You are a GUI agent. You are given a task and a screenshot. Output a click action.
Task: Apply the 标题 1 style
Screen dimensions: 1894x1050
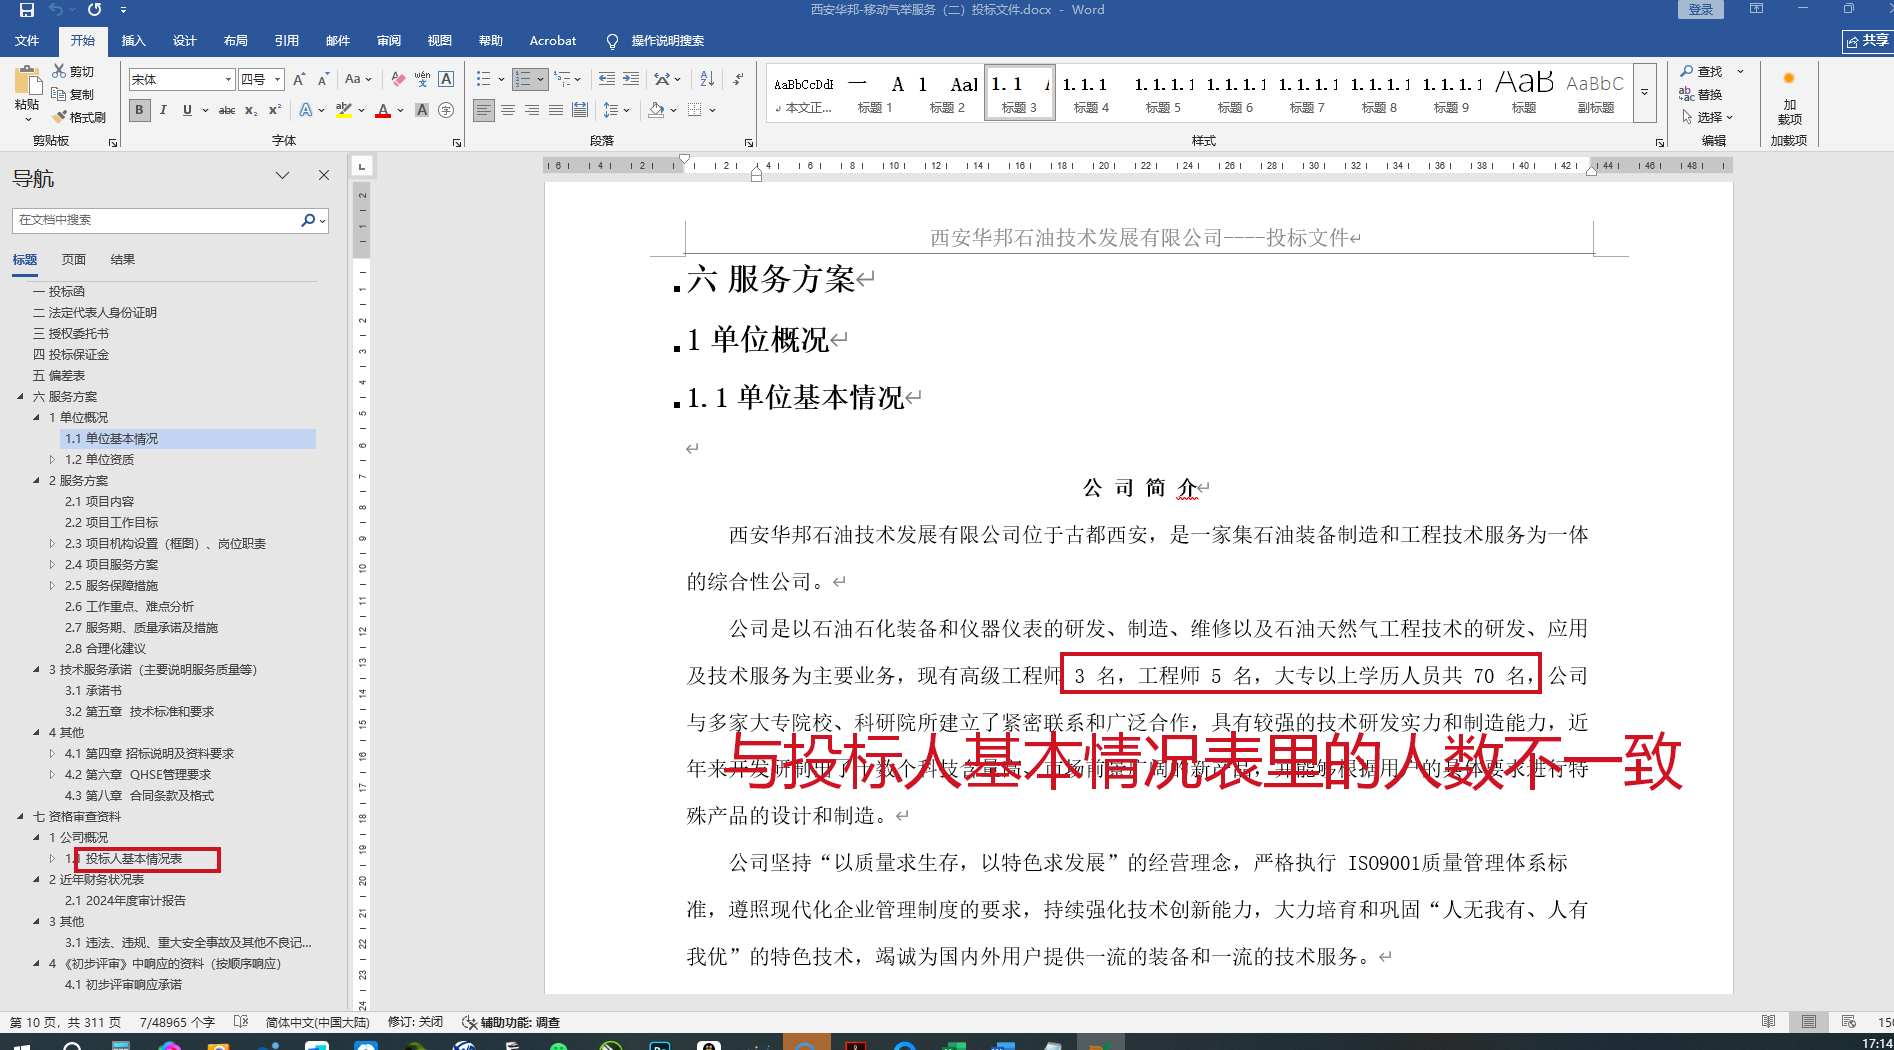point(875,93)
